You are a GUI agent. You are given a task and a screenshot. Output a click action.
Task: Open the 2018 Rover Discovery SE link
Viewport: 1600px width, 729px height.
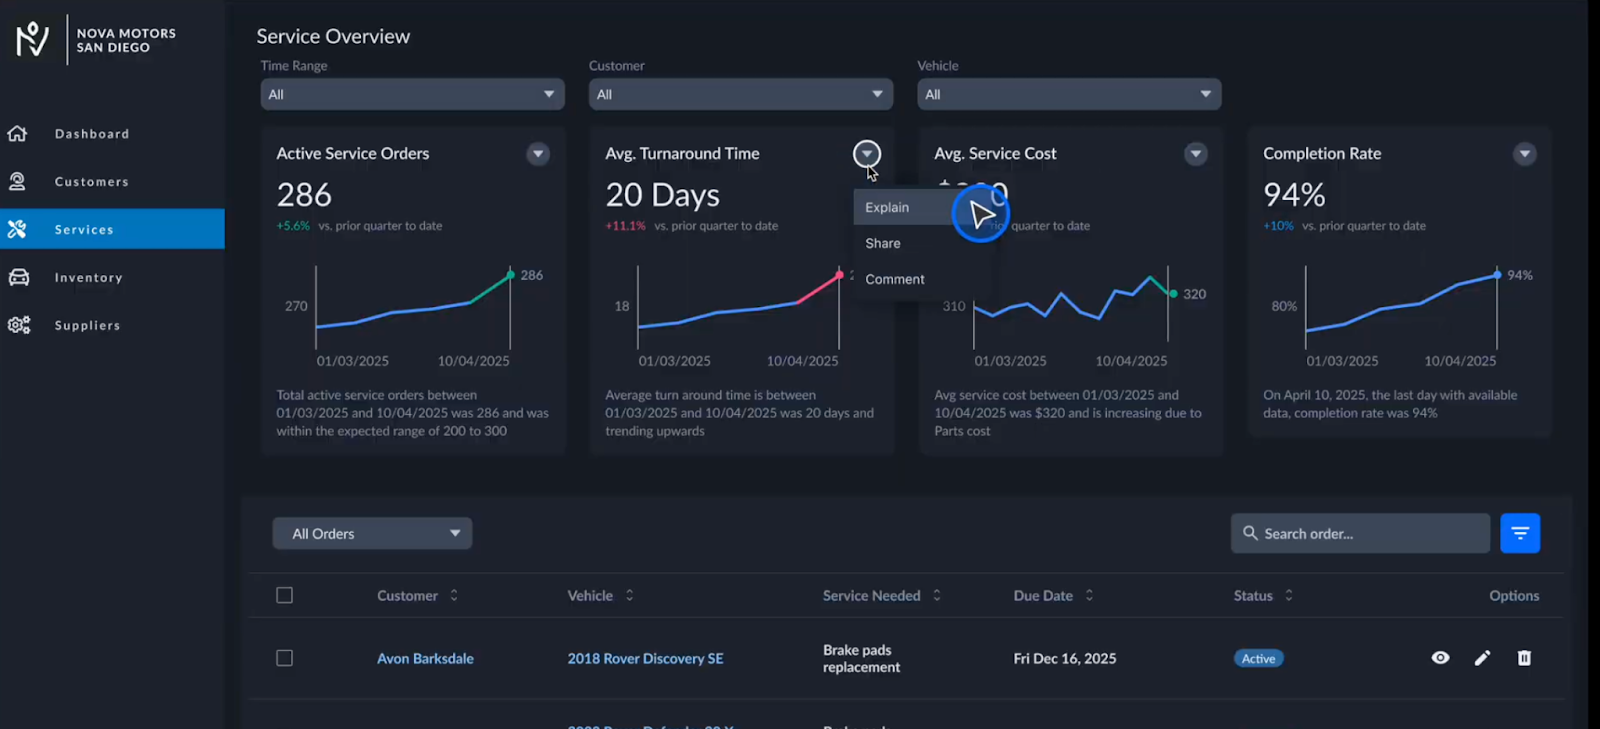point(645,659)
